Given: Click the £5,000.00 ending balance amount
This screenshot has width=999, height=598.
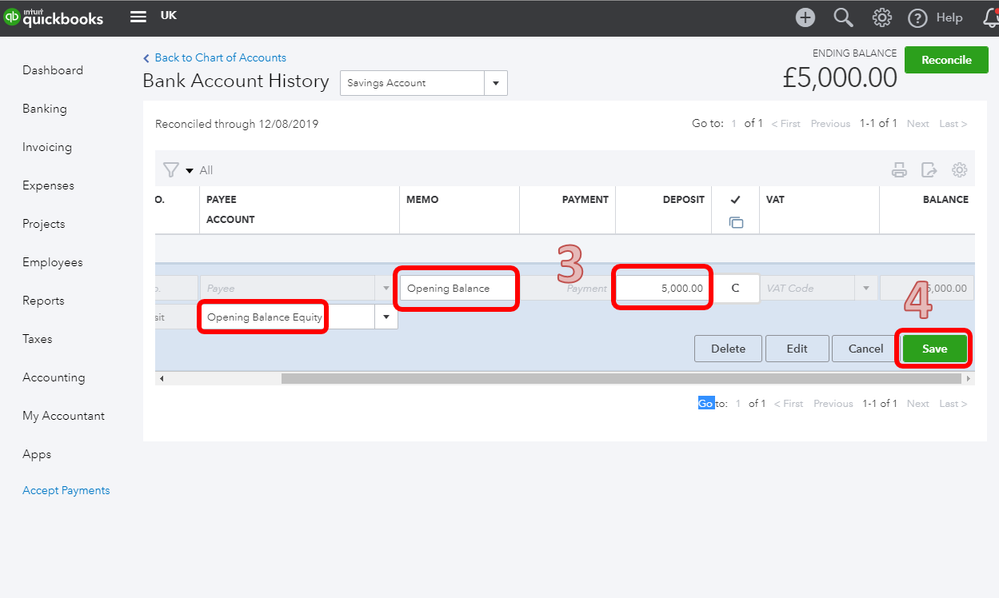Looking at the screenshot, I should click(840, 78).
